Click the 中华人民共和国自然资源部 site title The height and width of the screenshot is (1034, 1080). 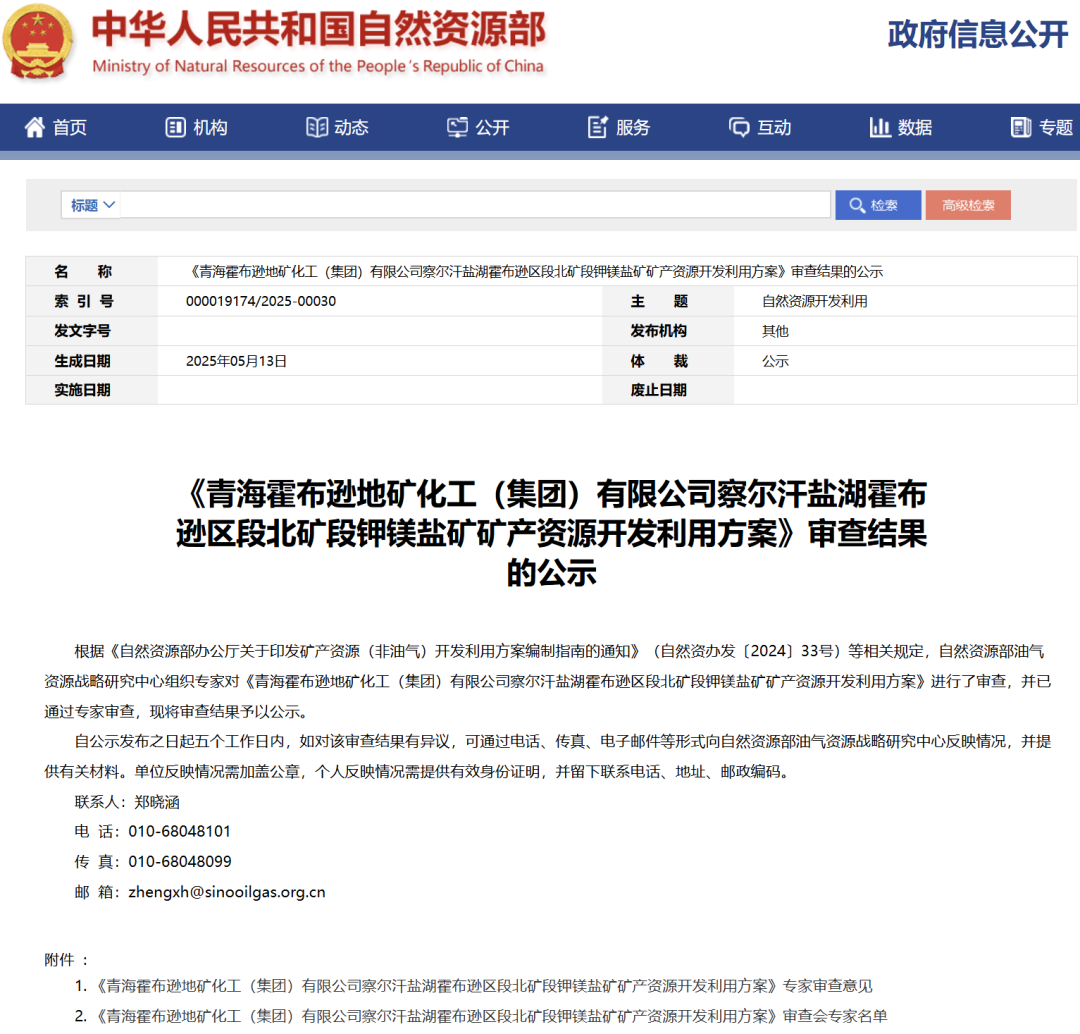pyautogui.click(x=318, y=29)
